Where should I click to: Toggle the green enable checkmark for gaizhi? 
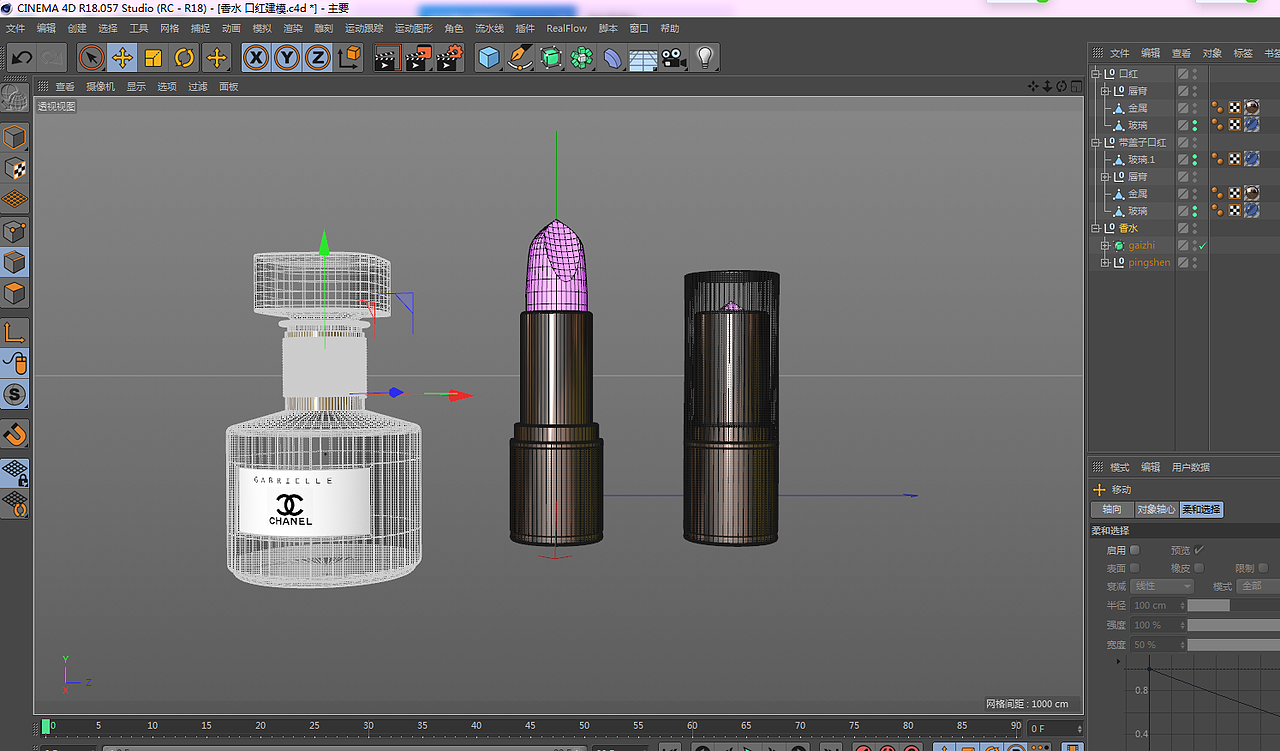point(1203,245)
